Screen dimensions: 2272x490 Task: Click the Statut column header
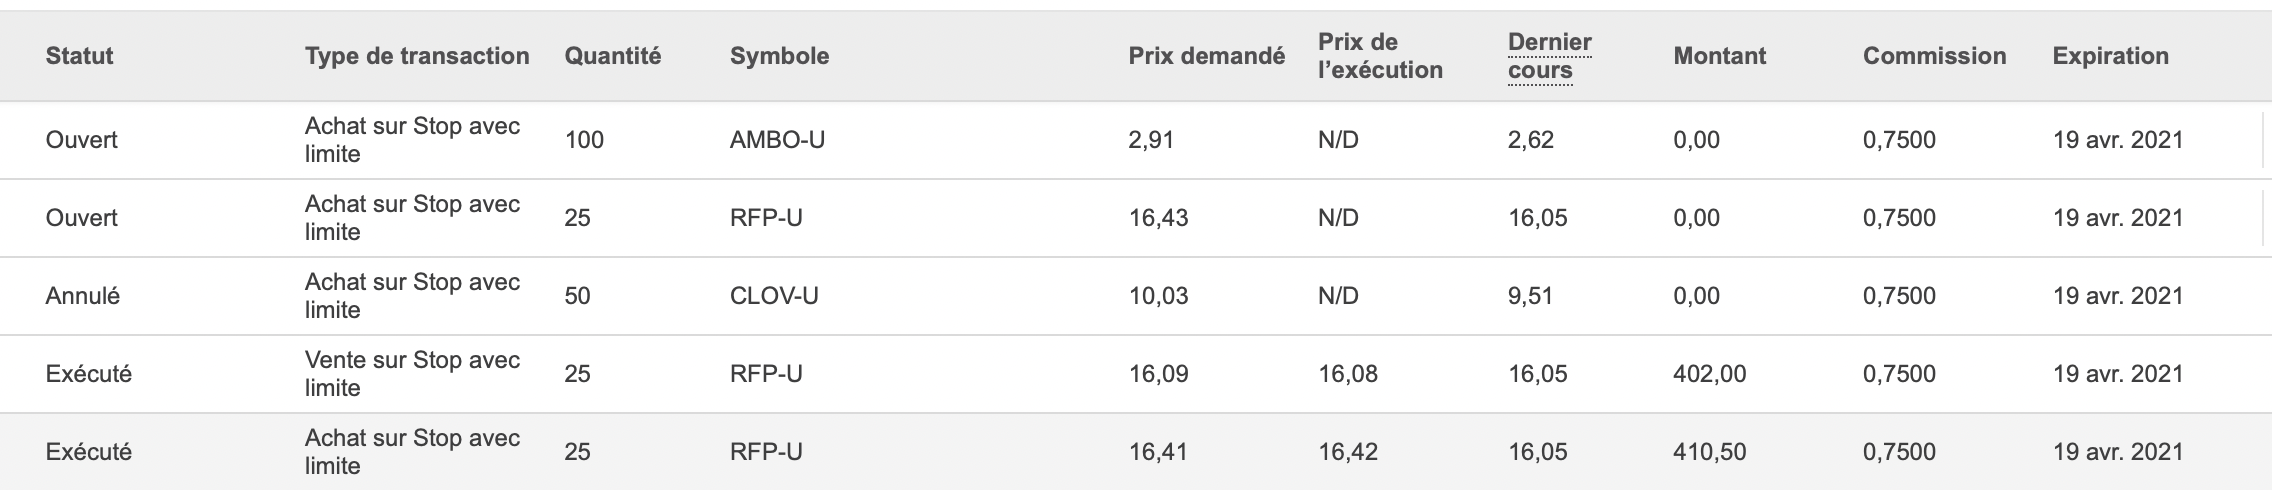pos(79,56)
